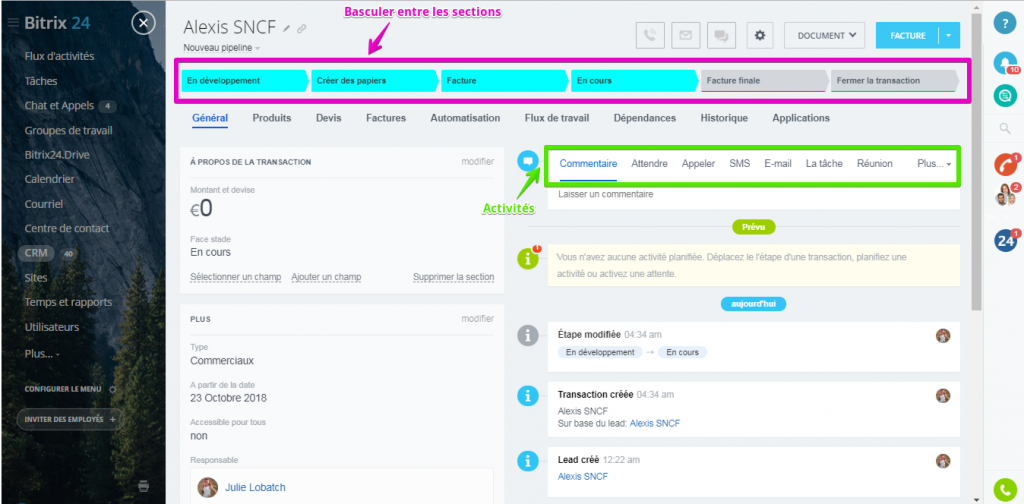1024x504 pixels.
Task: Set stage to En développement
Action: click(244, 81)
